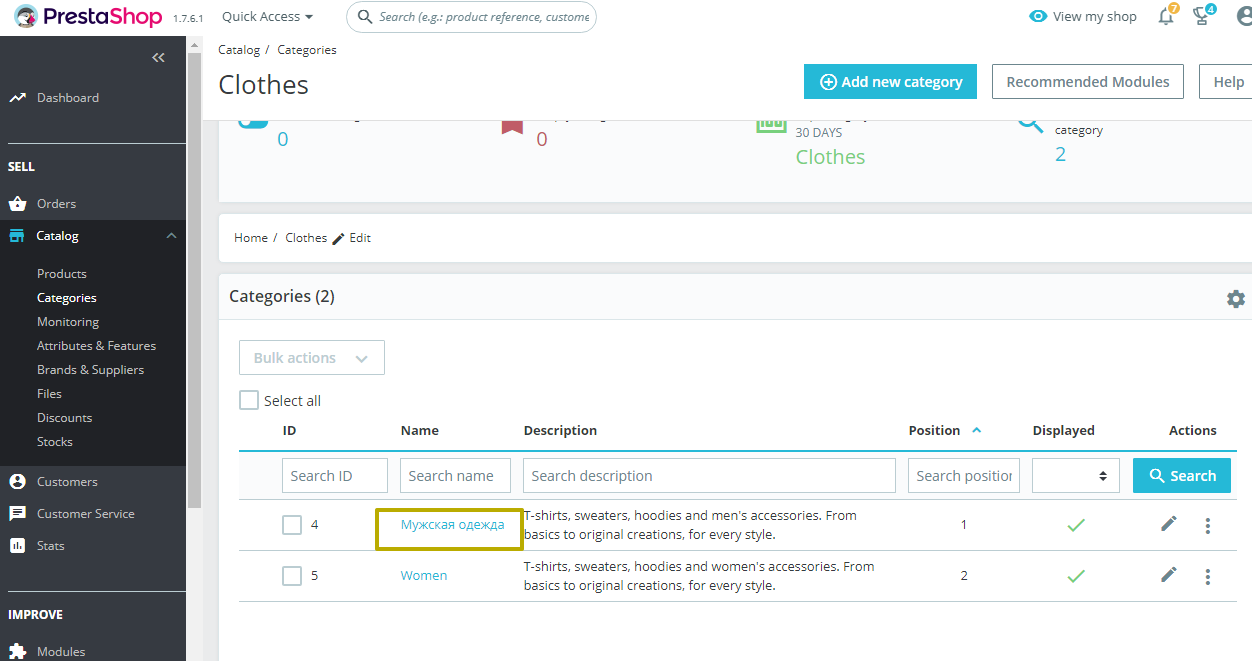This screenshot has width=1252, height=661.
Task: Click the search magnifier icon in top bar
Action: (x=366, y=17)
